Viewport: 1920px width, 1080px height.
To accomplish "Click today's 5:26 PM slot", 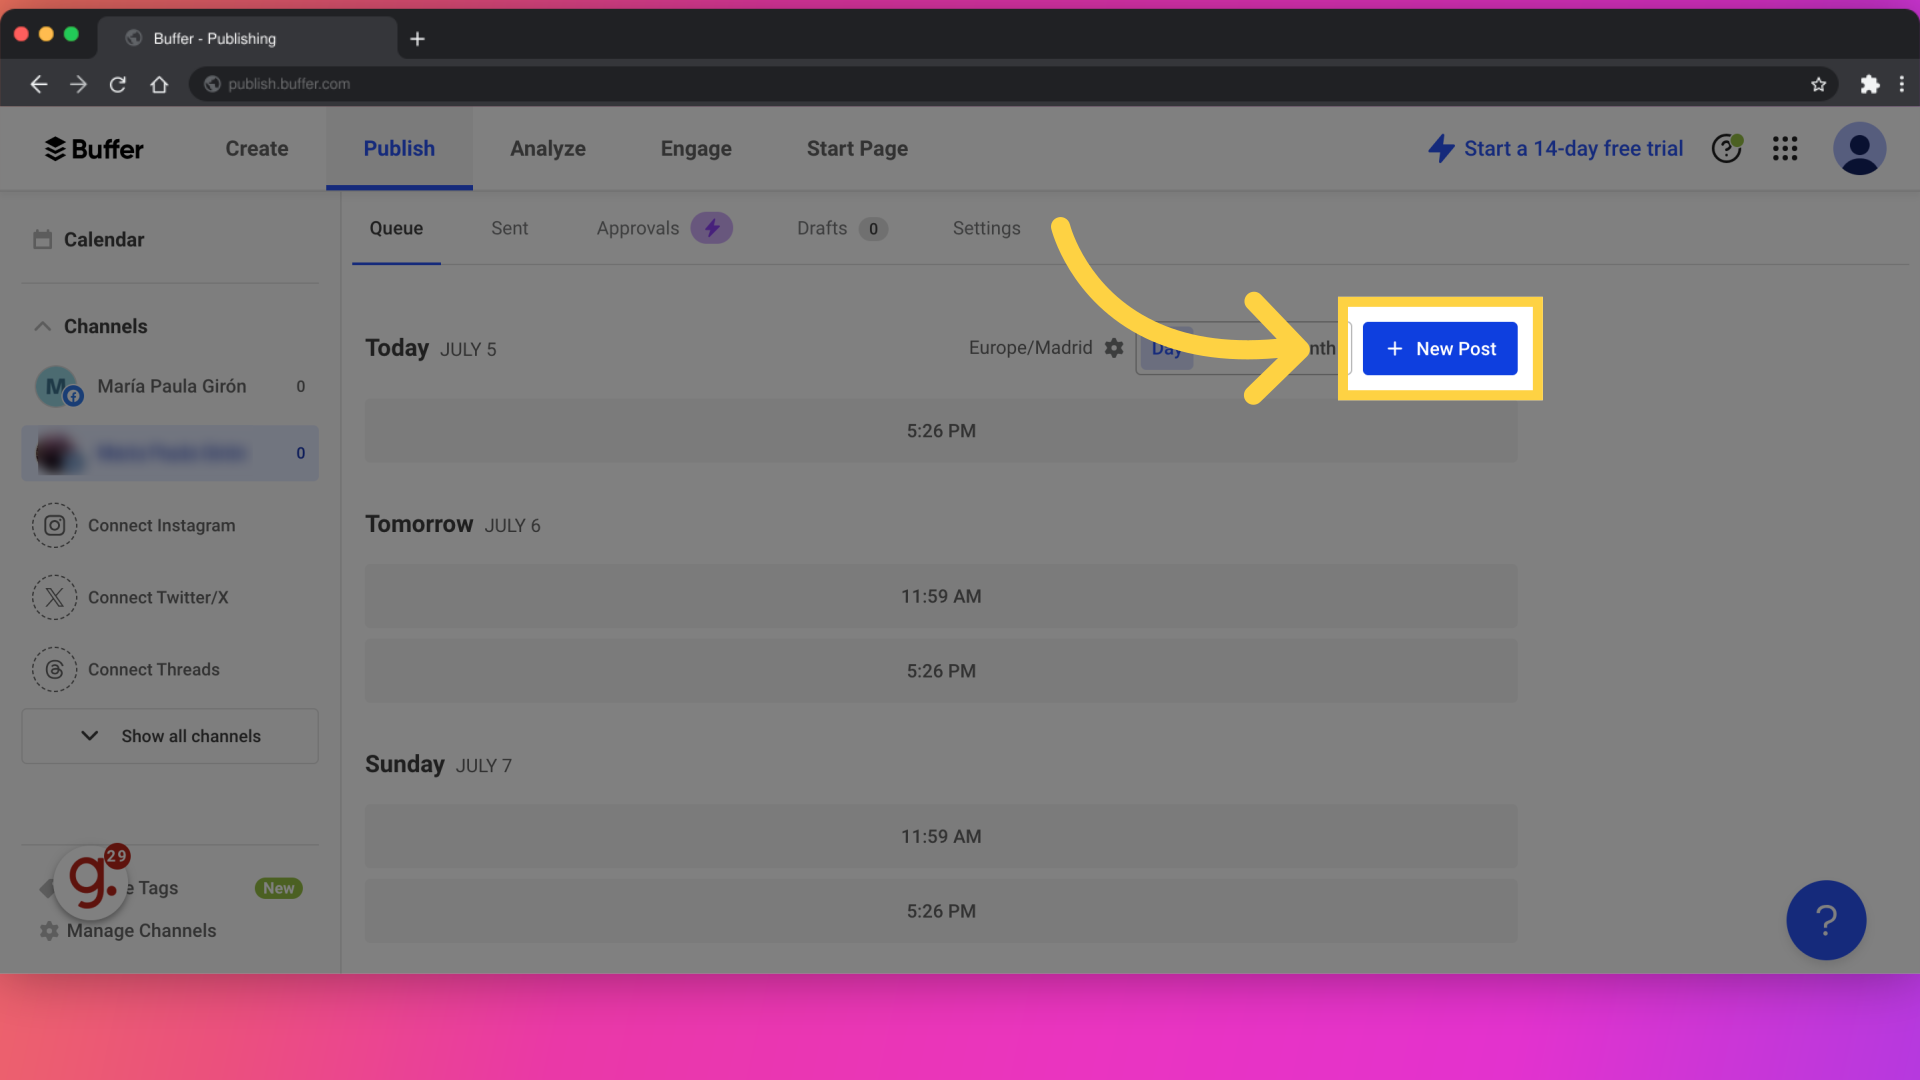I will coord(941,431).
